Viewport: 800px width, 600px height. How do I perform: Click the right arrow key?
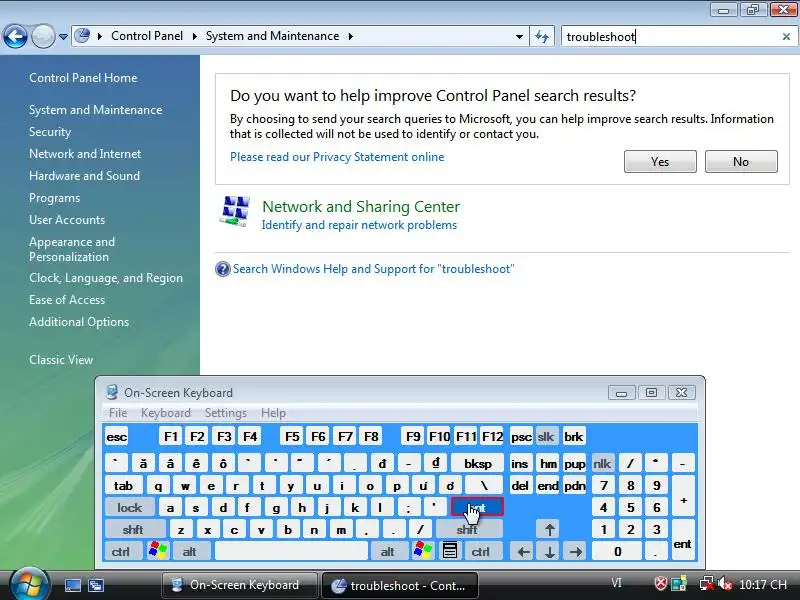click(x=576, y=552)
